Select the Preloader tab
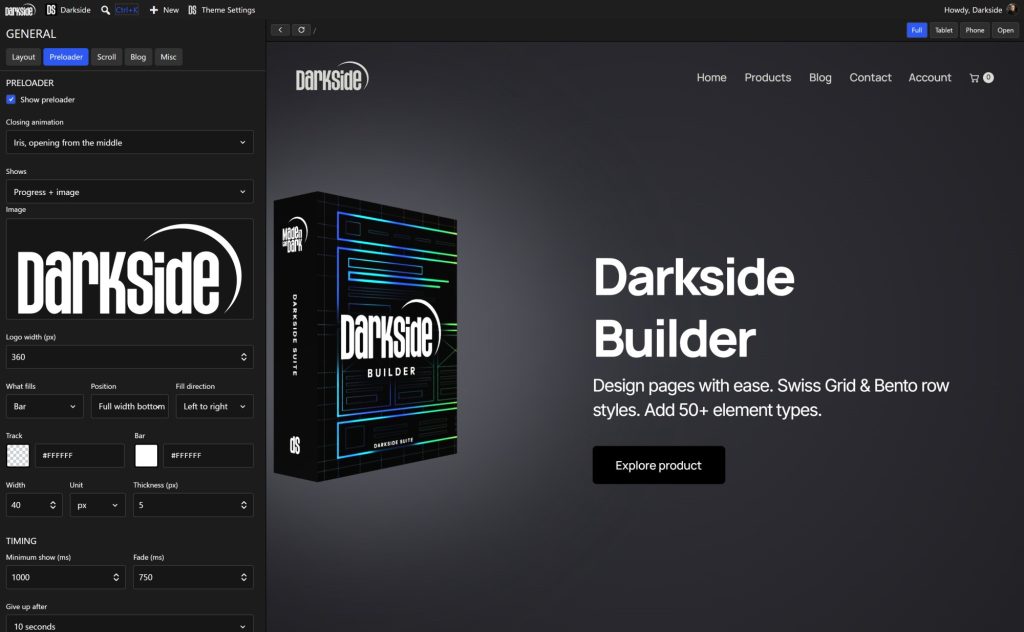 [x=66, y=57]
